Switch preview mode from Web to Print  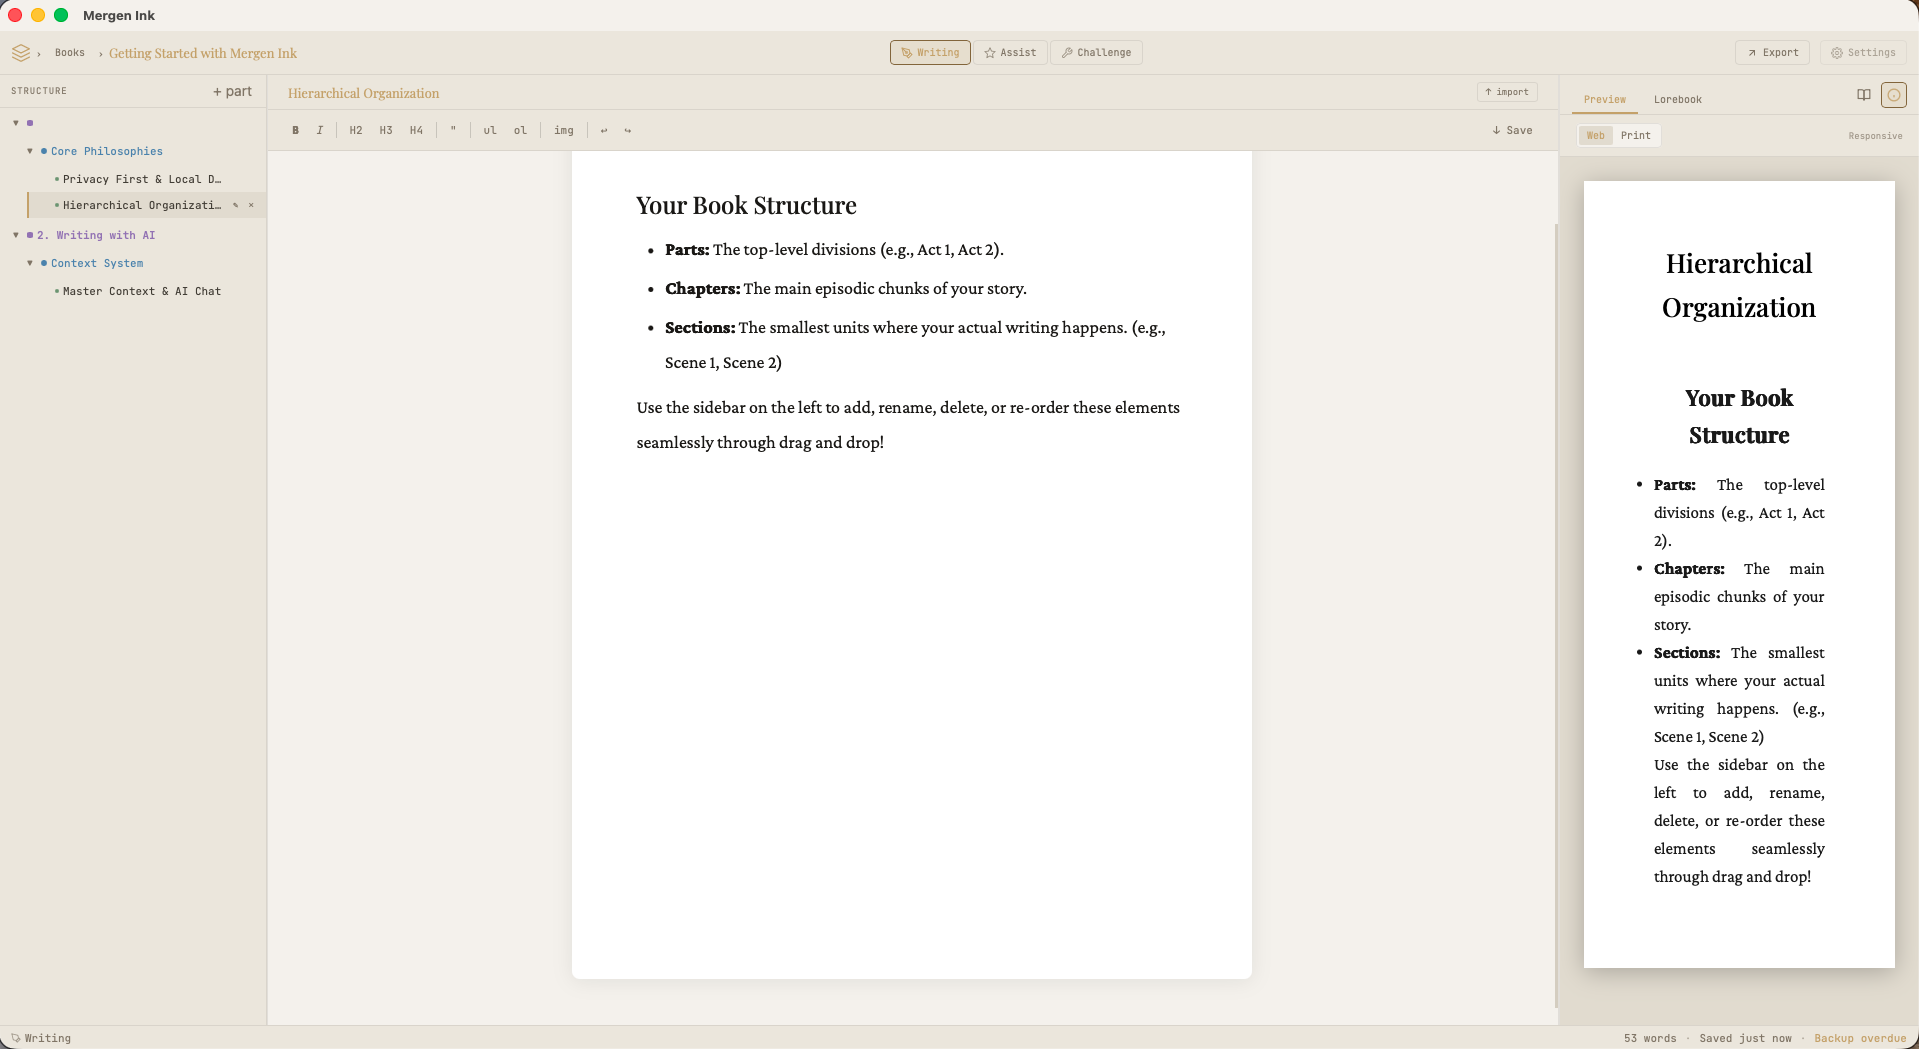1636,135
